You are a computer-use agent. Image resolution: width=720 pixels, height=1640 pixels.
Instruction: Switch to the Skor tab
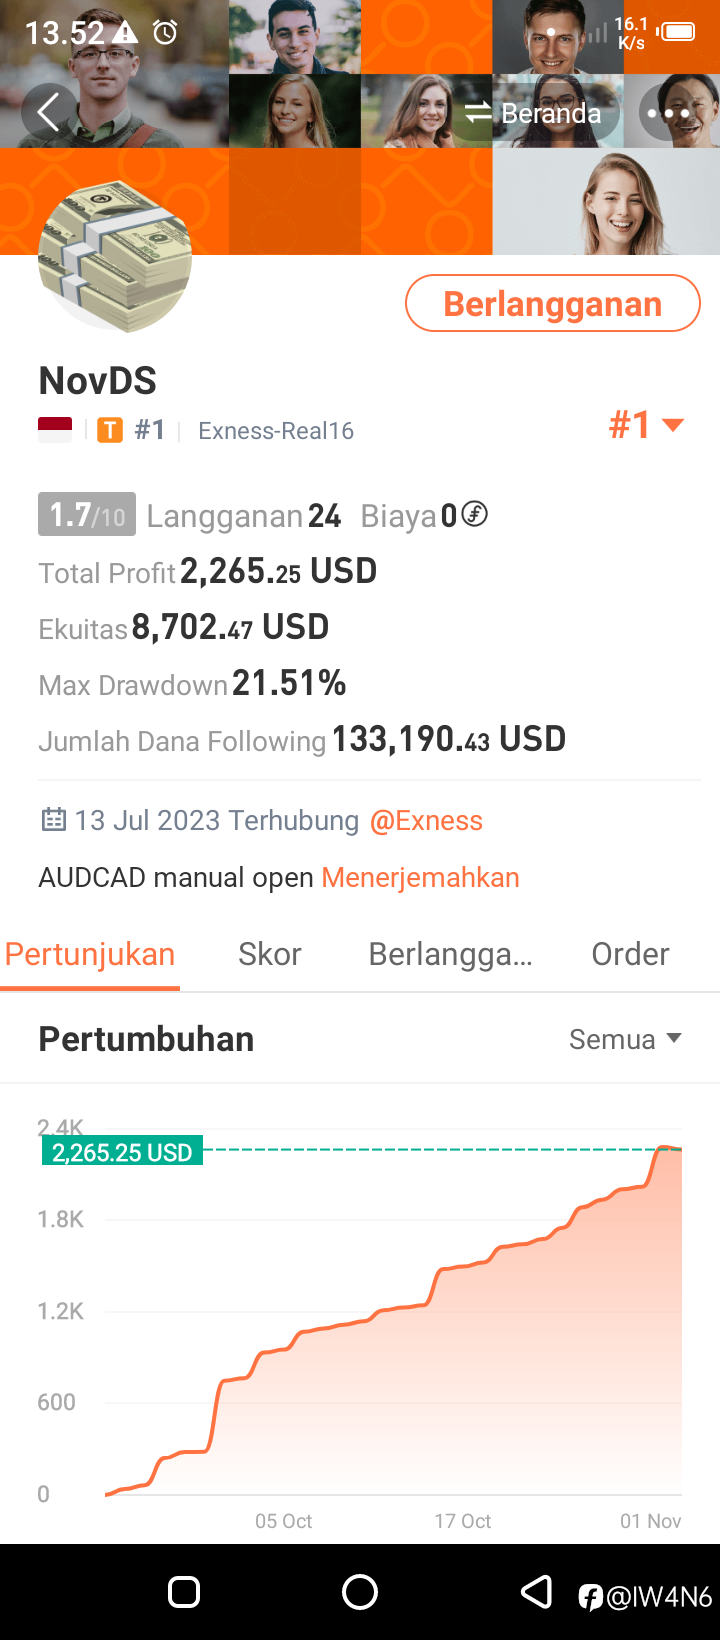pyautogui.click(x=270, y=954)
